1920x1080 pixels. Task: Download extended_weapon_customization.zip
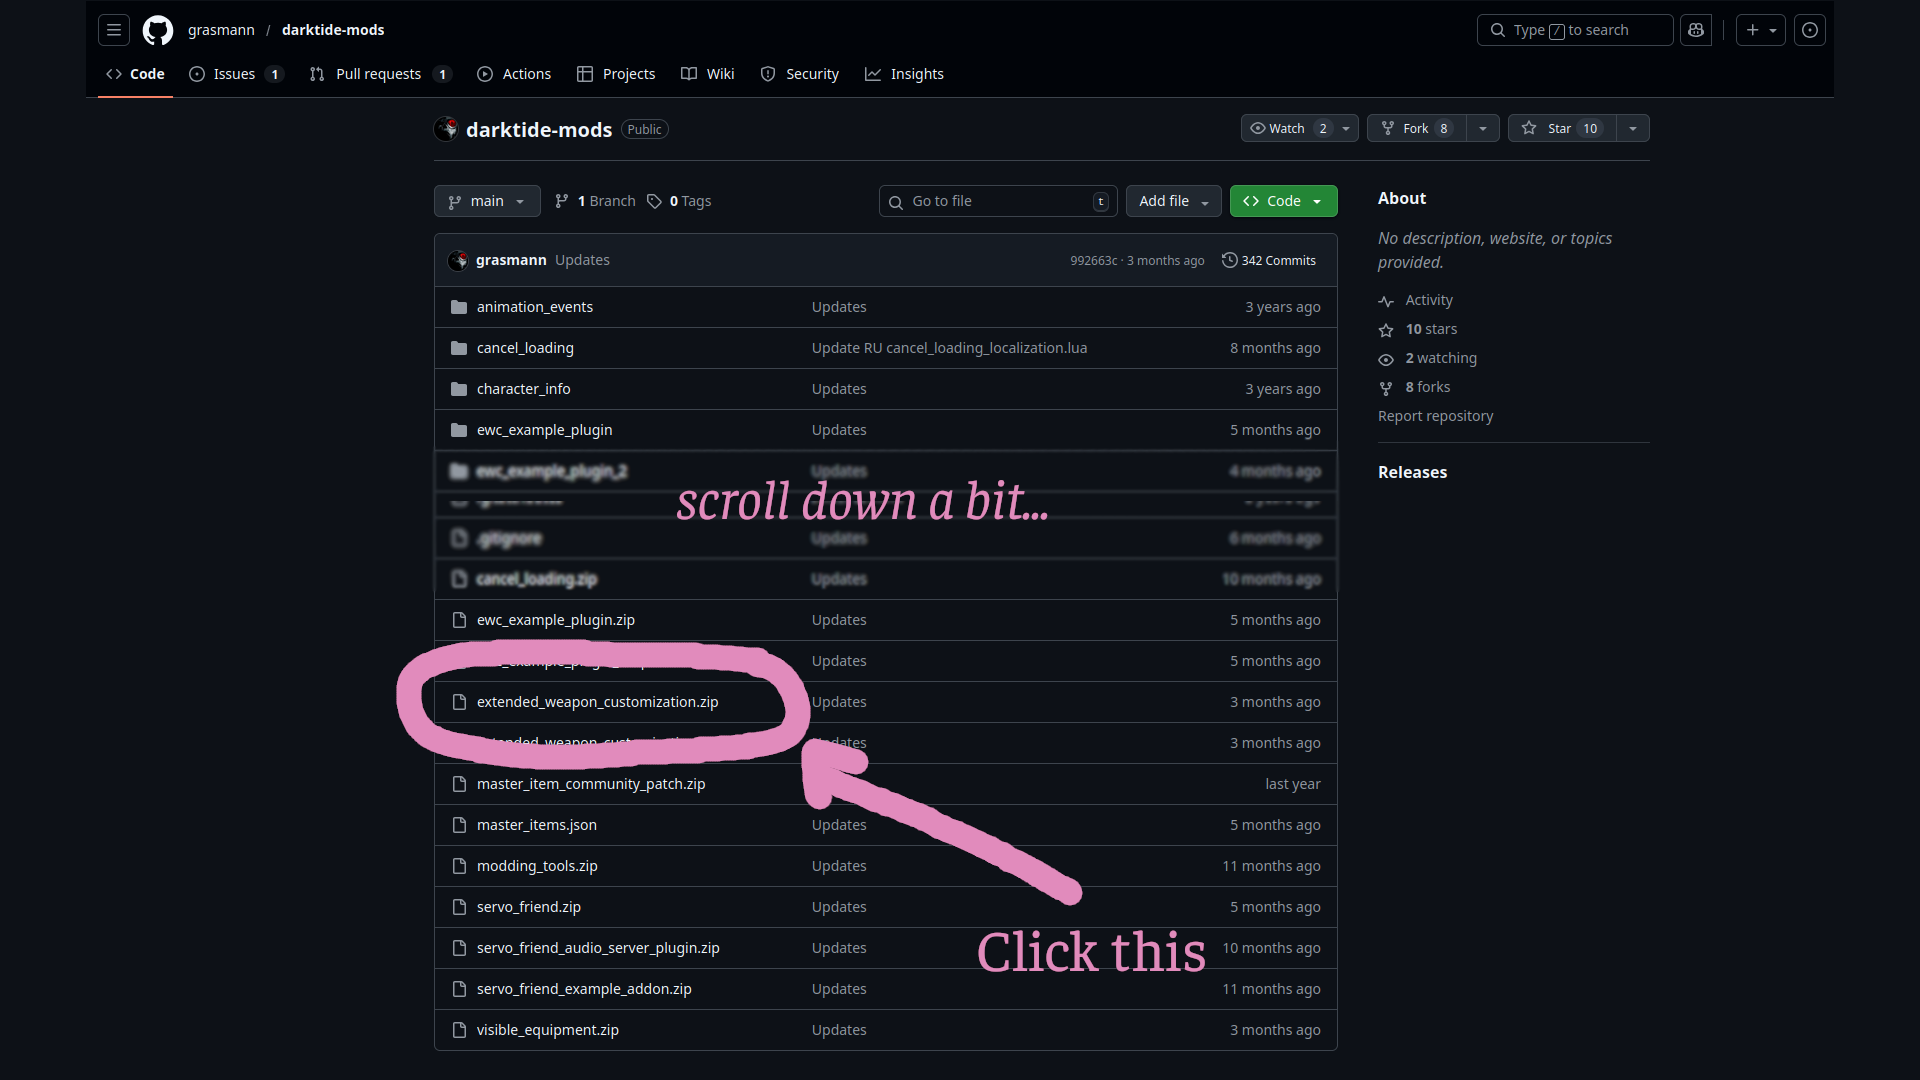point(597,702)
